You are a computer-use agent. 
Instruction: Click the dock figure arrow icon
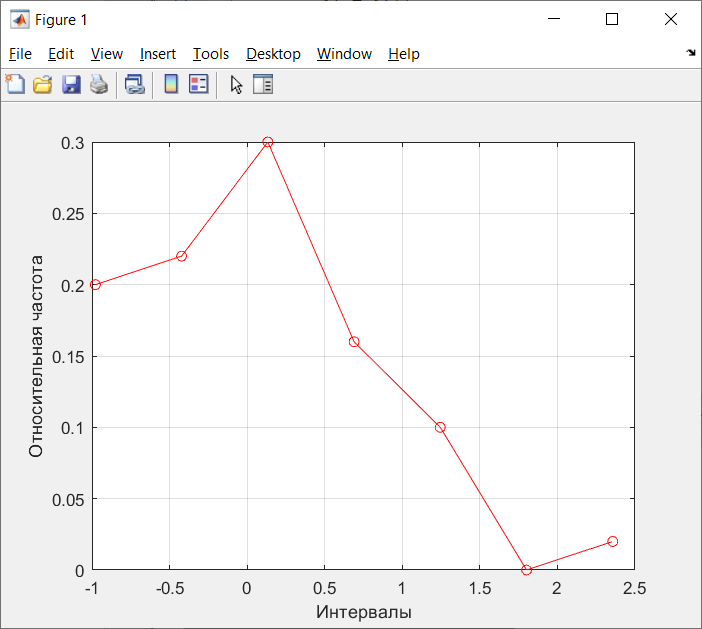691,53
